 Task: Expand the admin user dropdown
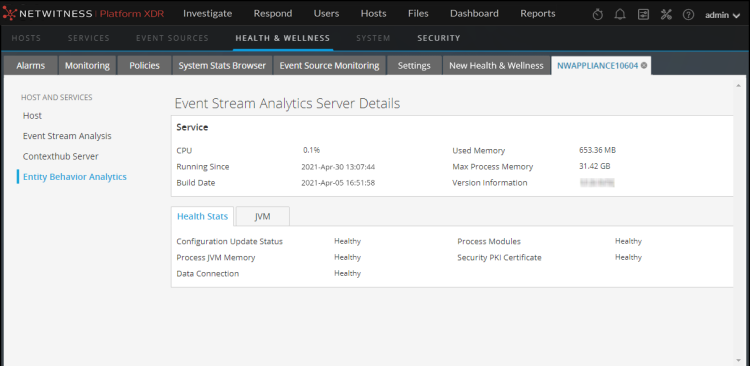[723, 15]
